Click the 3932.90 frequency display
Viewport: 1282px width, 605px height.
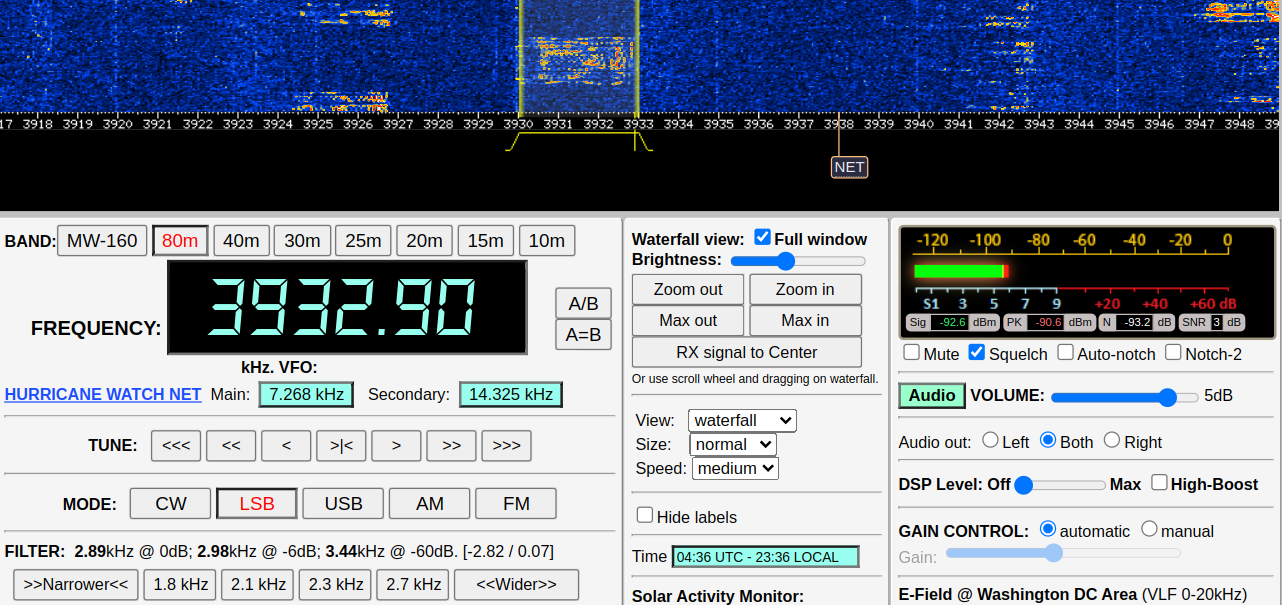tap(347, 307)
